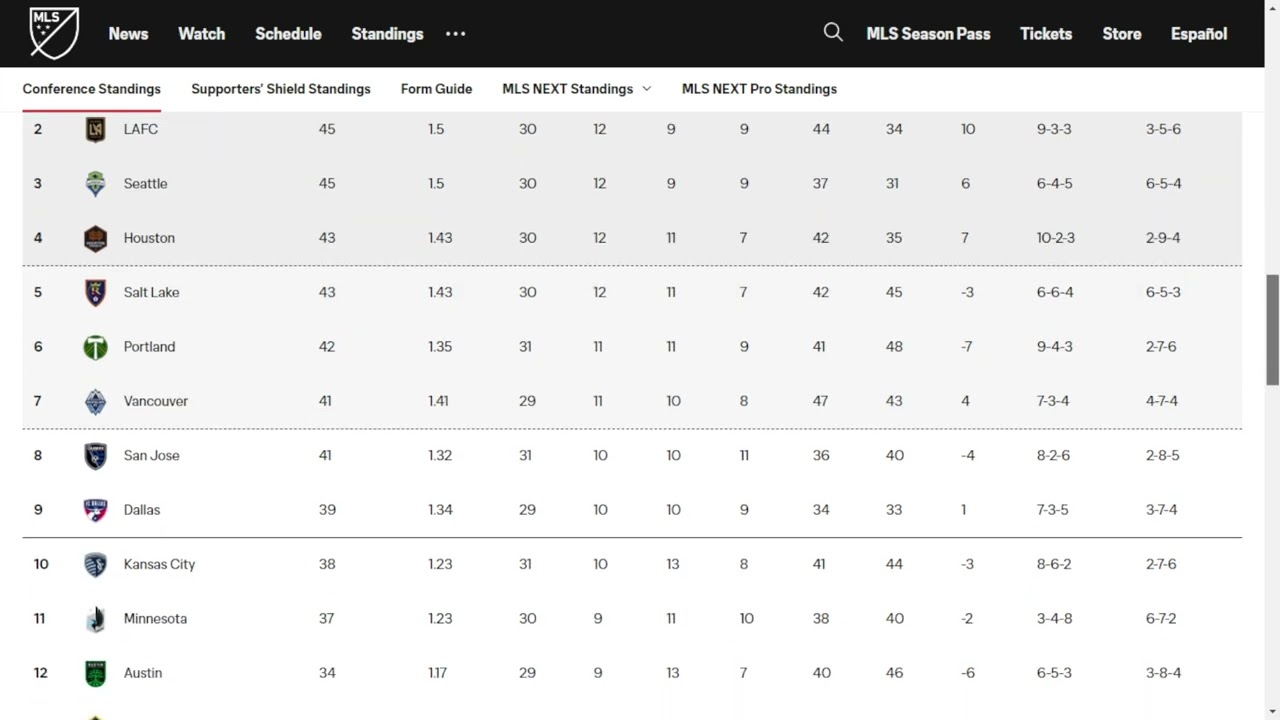Open the Store link
Viewport: 1280px width, 720px height.
pyautogui.click(x=1122, y=34)
